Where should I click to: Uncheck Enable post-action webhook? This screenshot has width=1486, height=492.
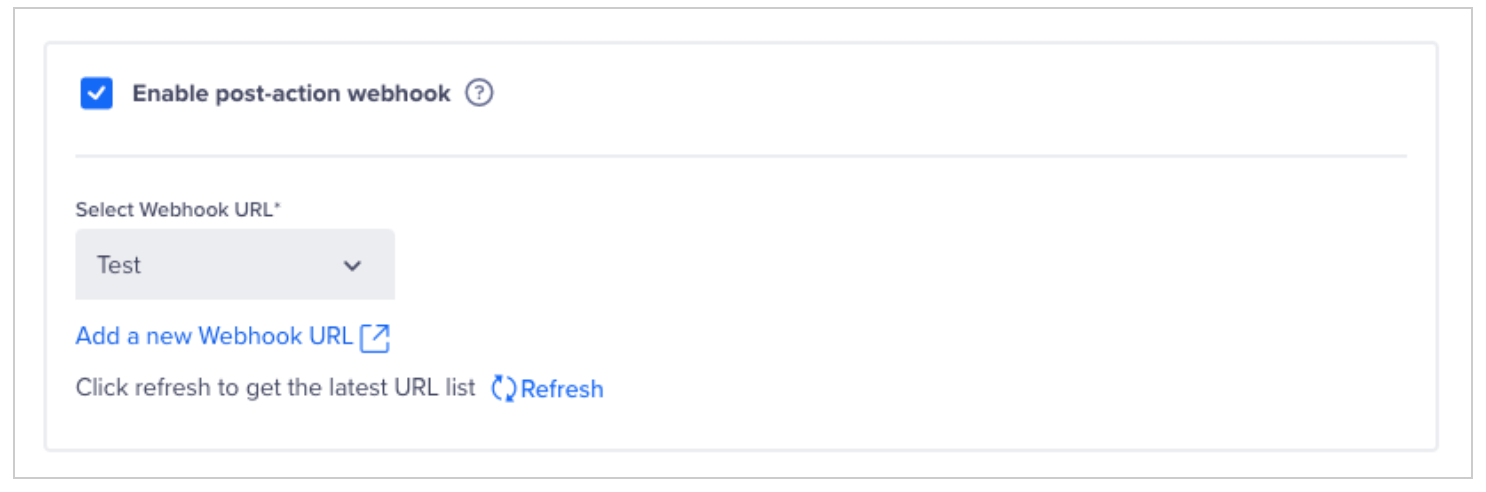click(97, 94)
